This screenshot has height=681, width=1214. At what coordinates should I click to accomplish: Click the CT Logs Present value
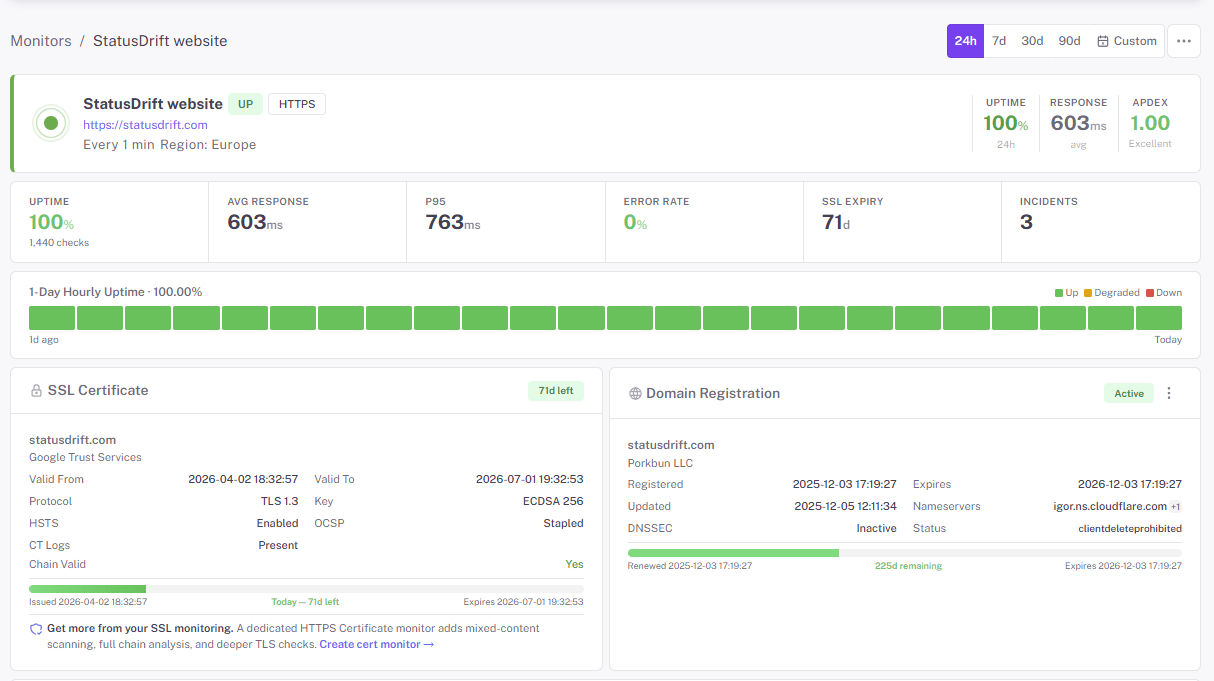pos(278,546)
